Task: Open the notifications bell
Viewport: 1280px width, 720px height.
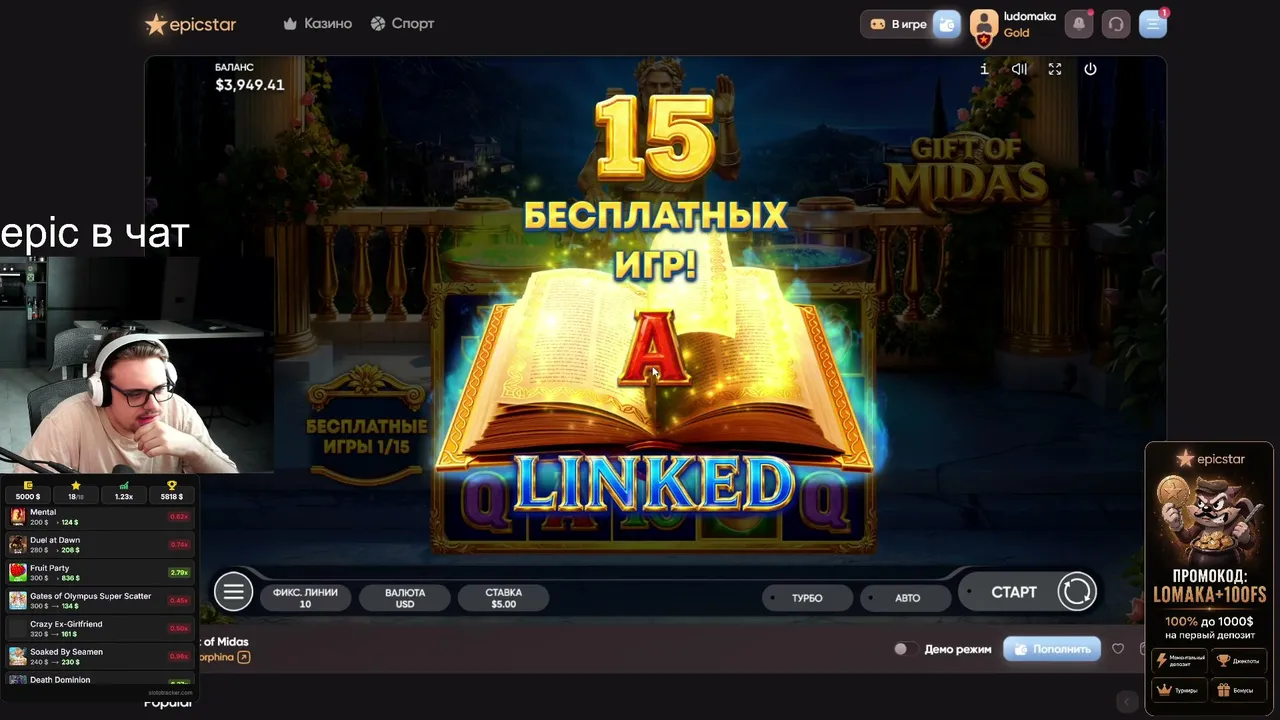Action: (x=1079, y=24)
